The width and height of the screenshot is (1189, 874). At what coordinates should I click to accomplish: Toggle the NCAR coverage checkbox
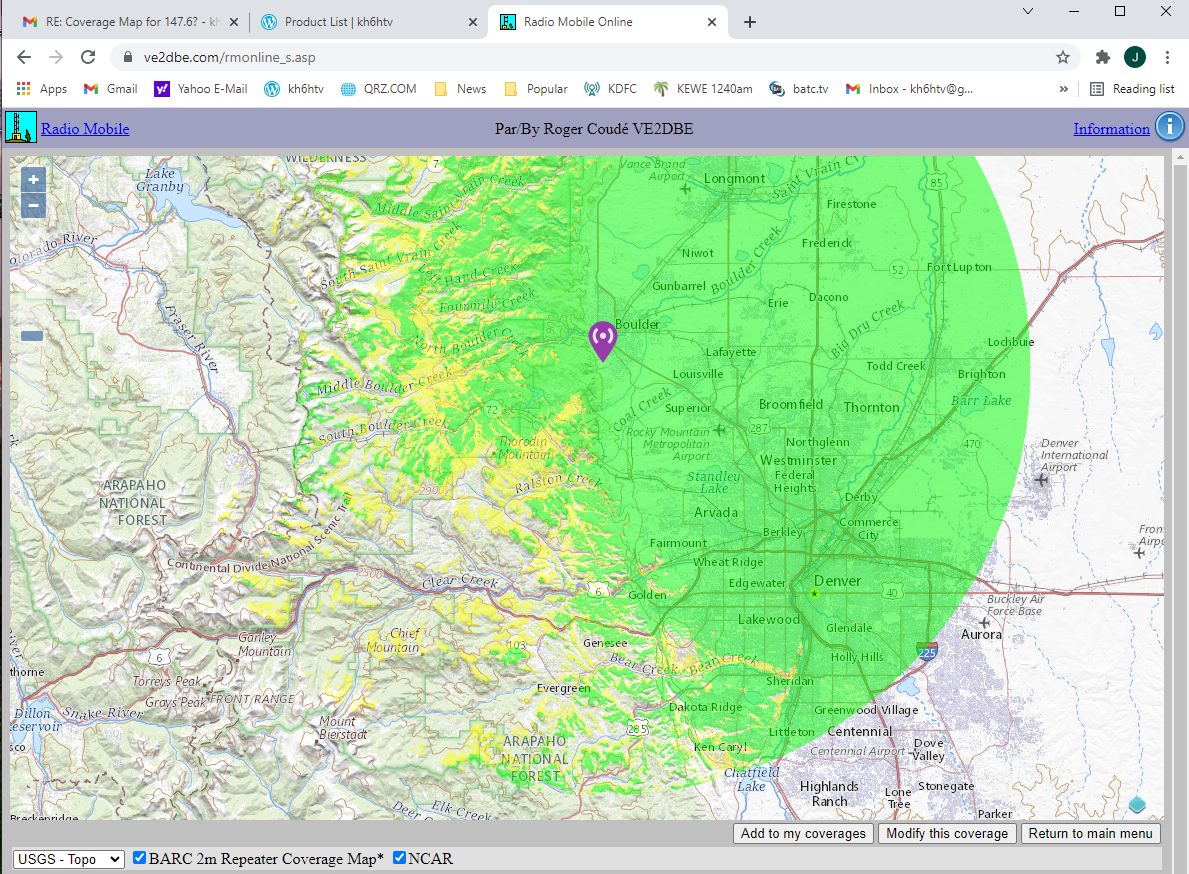point(400,857)
